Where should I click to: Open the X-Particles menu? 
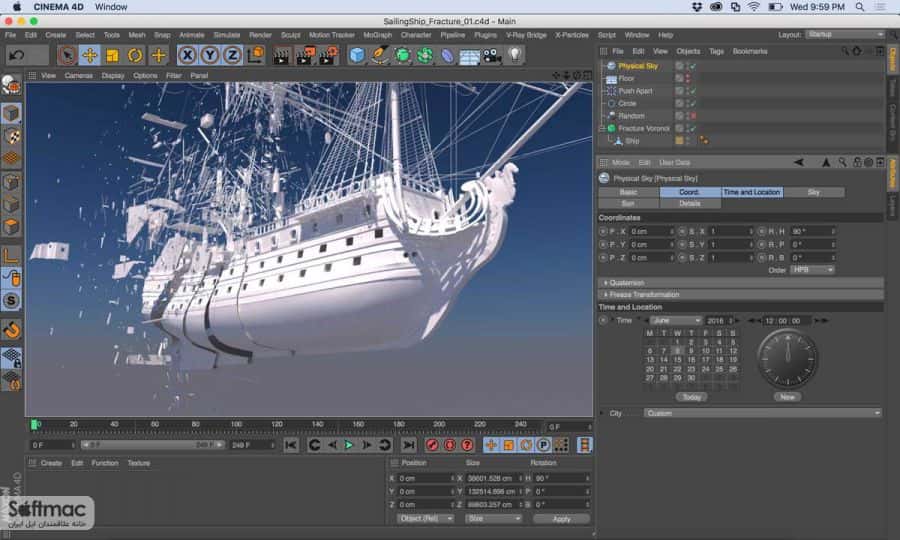click(x=572, y=35)
